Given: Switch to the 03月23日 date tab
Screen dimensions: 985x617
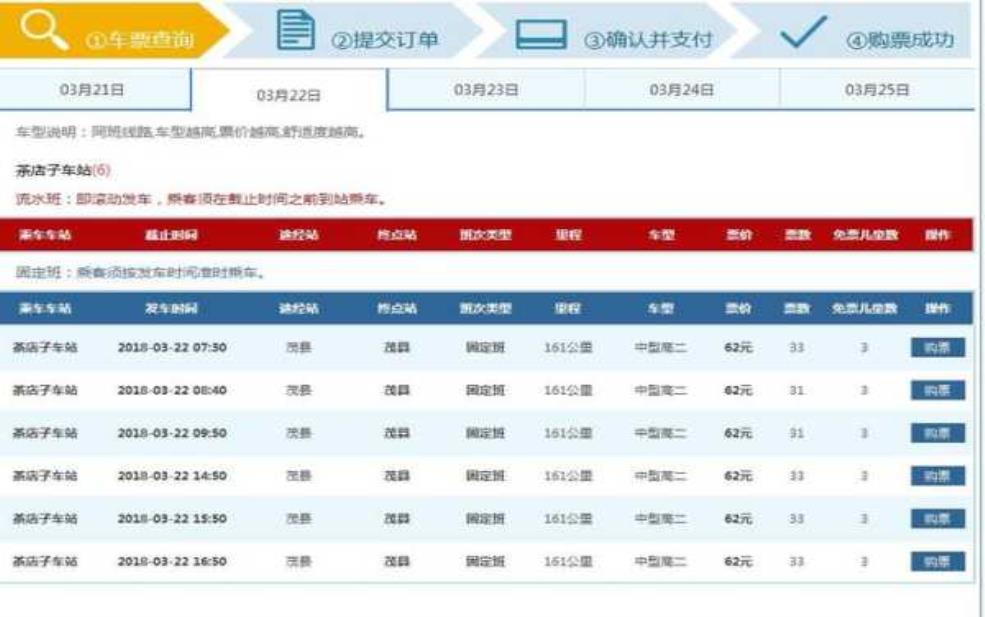Looking at the screenshot, I should 486,90.
